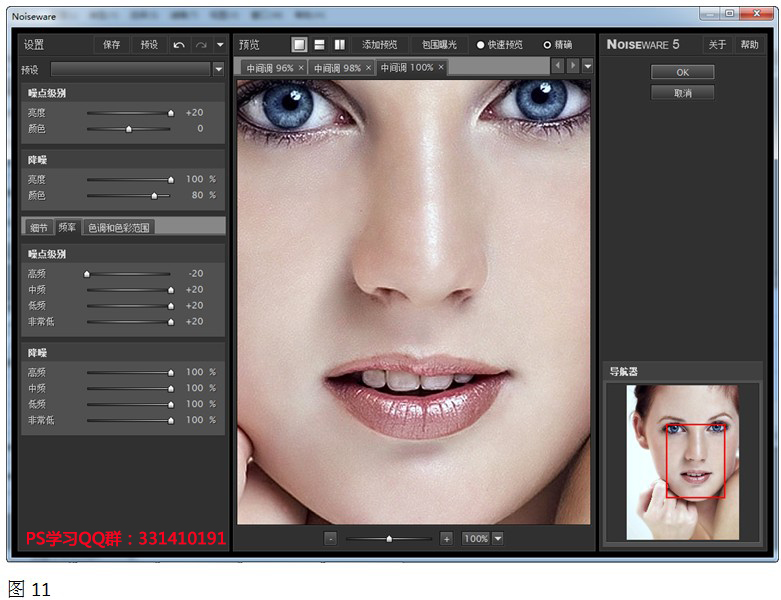Adjust 非常低 noise reduction 100% slider
Viewport: 781px width, 600px height.
(x=171, y=420)
